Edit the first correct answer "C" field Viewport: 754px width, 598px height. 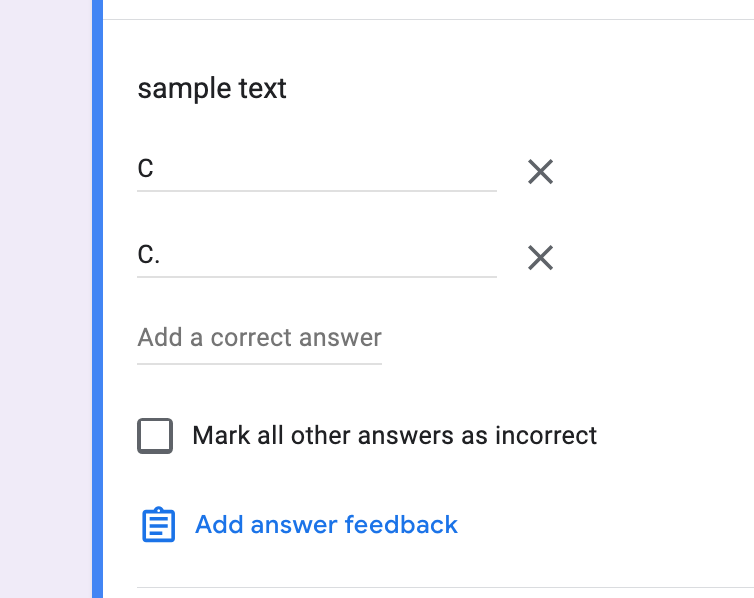(317, 169)
